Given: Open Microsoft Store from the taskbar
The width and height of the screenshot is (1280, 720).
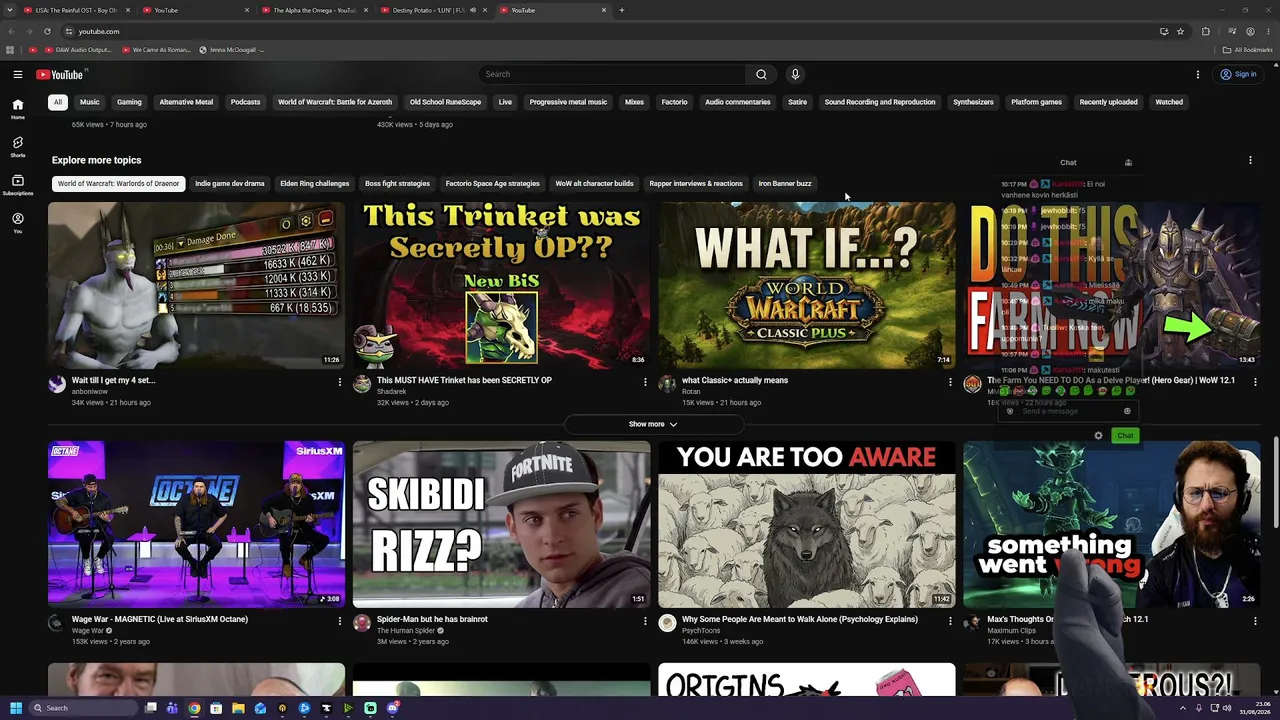Looking at the screenshot, I should click(216, 708).
